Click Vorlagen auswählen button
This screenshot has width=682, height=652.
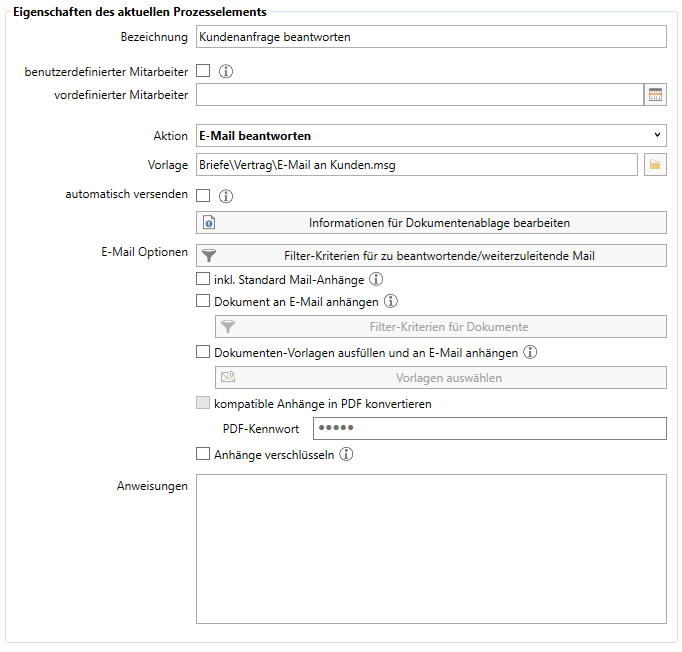click(441, 378)
